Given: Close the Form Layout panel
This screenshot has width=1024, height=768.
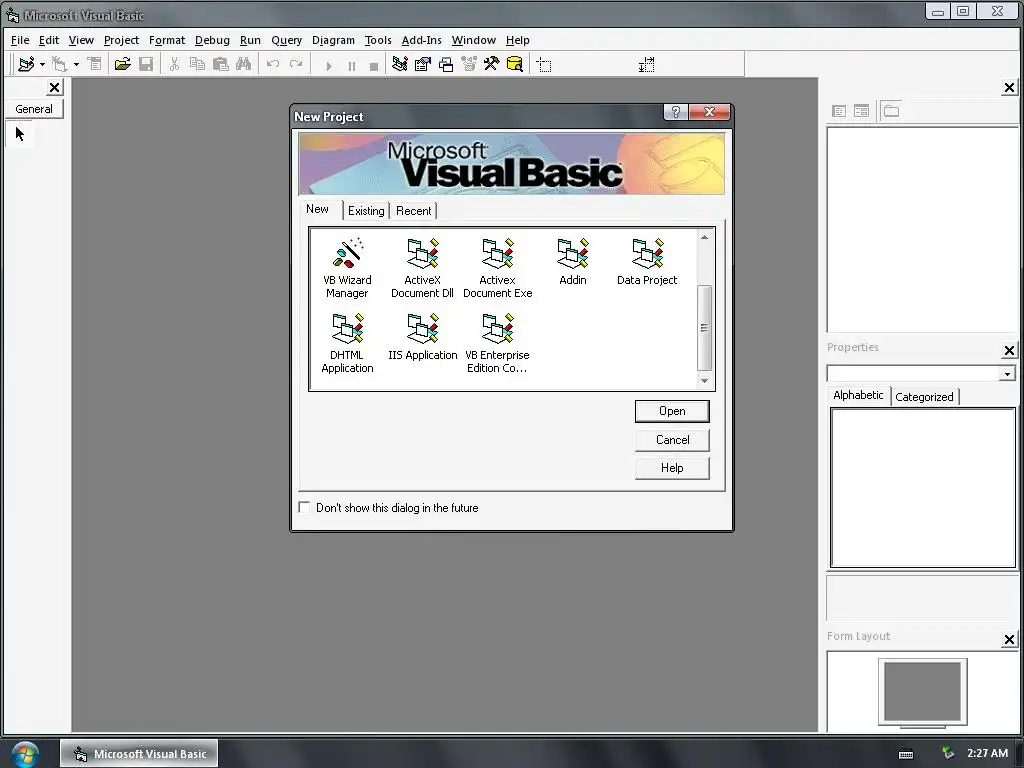Looking at the screenshot, I should pyautogui.click(x=1009, y=639).
